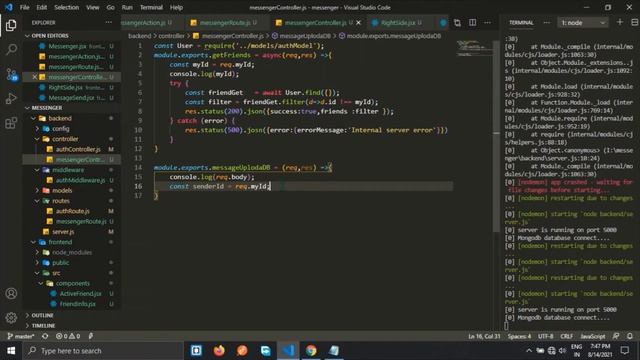Click Windows search box on taskbar
Image resolution: width=640 pixels, height=360 pixels.
(x=103, y=351)
